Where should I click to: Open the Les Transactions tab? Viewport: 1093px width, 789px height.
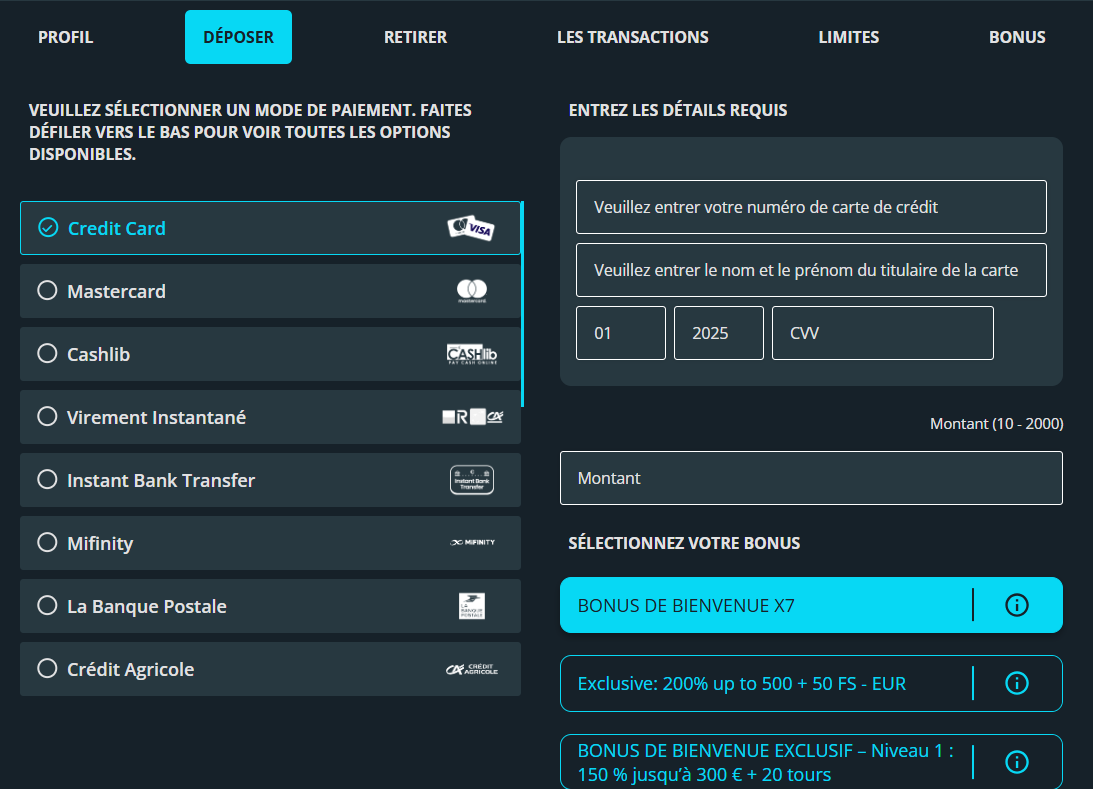(632, 37)
